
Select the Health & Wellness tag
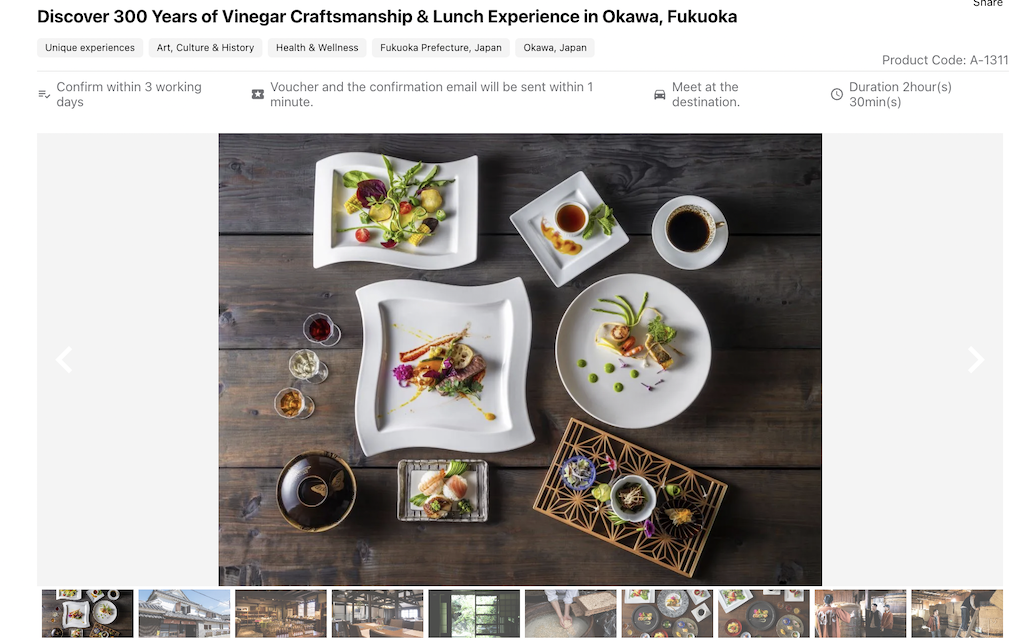(x=317, y=48)
